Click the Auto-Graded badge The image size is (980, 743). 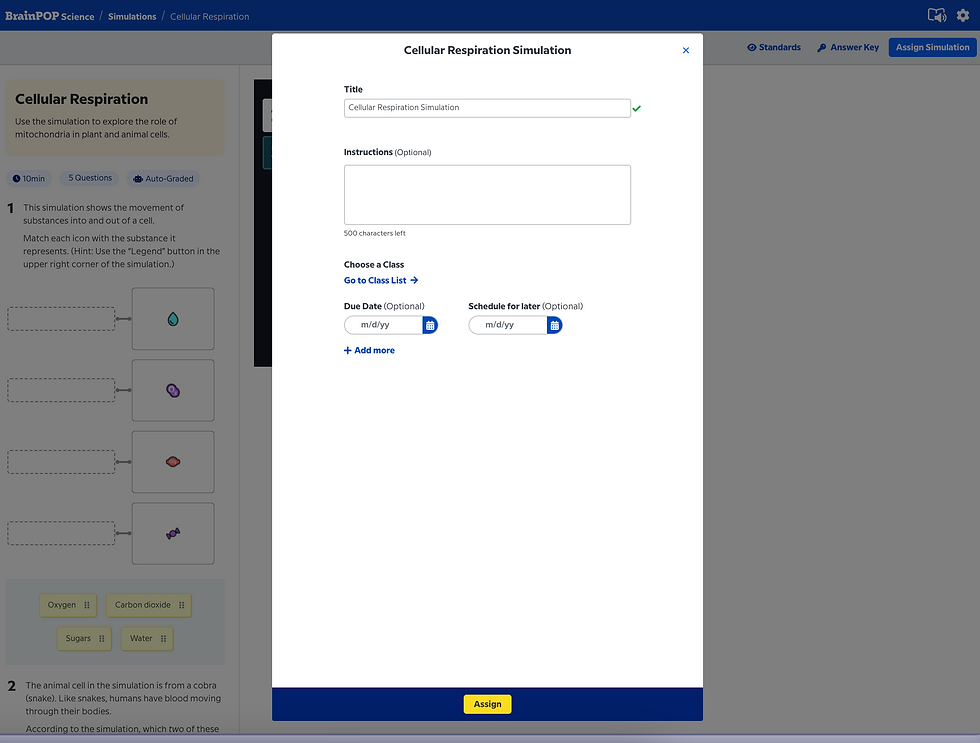pyautogui.click(x=164, y=179)
